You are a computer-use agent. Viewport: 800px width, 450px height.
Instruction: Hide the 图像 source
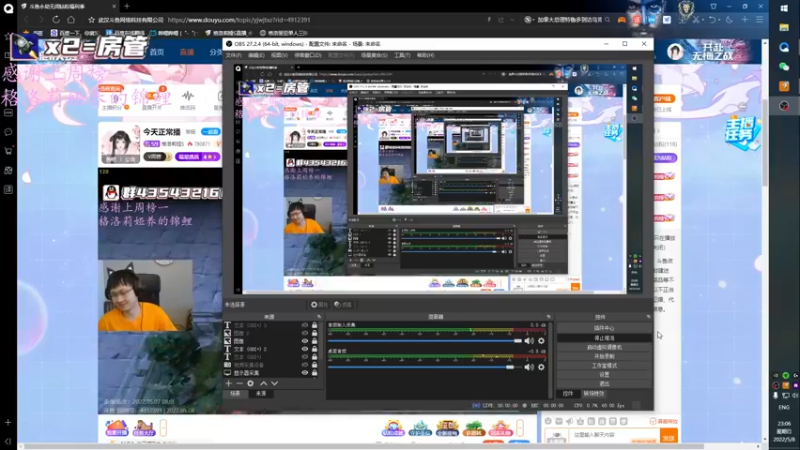point(305,341)
